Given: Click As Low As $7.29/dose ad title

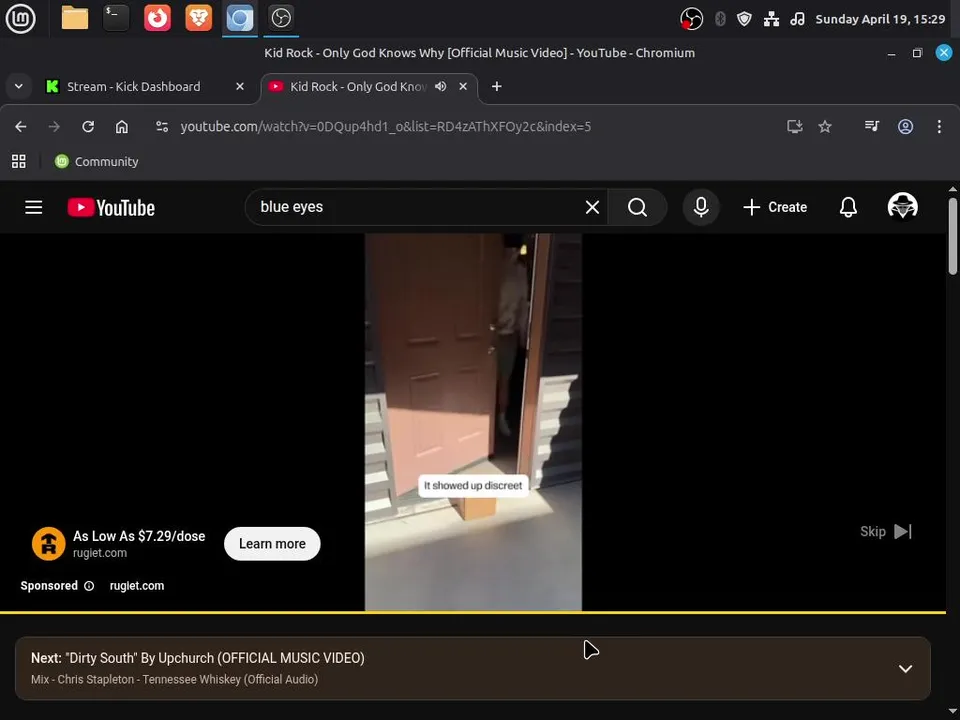Looking at the screenshot, I should pos(139,536).
